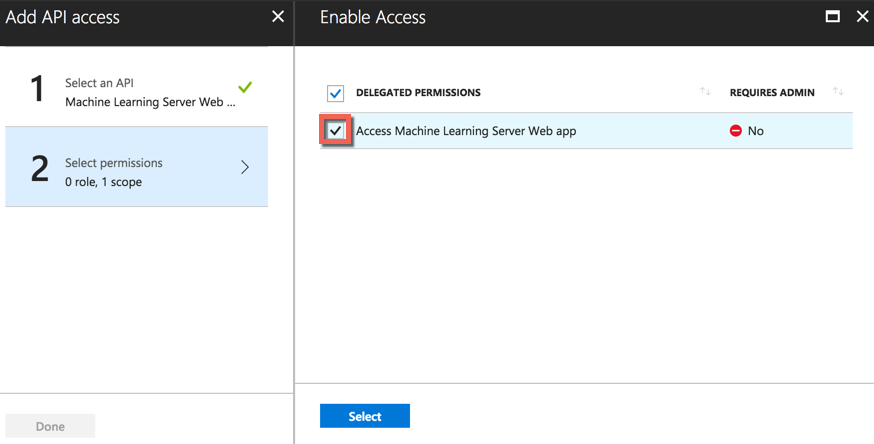Click the large number 2 step
Viewport: 874px width, 444px height.
(x=39, y=168)
